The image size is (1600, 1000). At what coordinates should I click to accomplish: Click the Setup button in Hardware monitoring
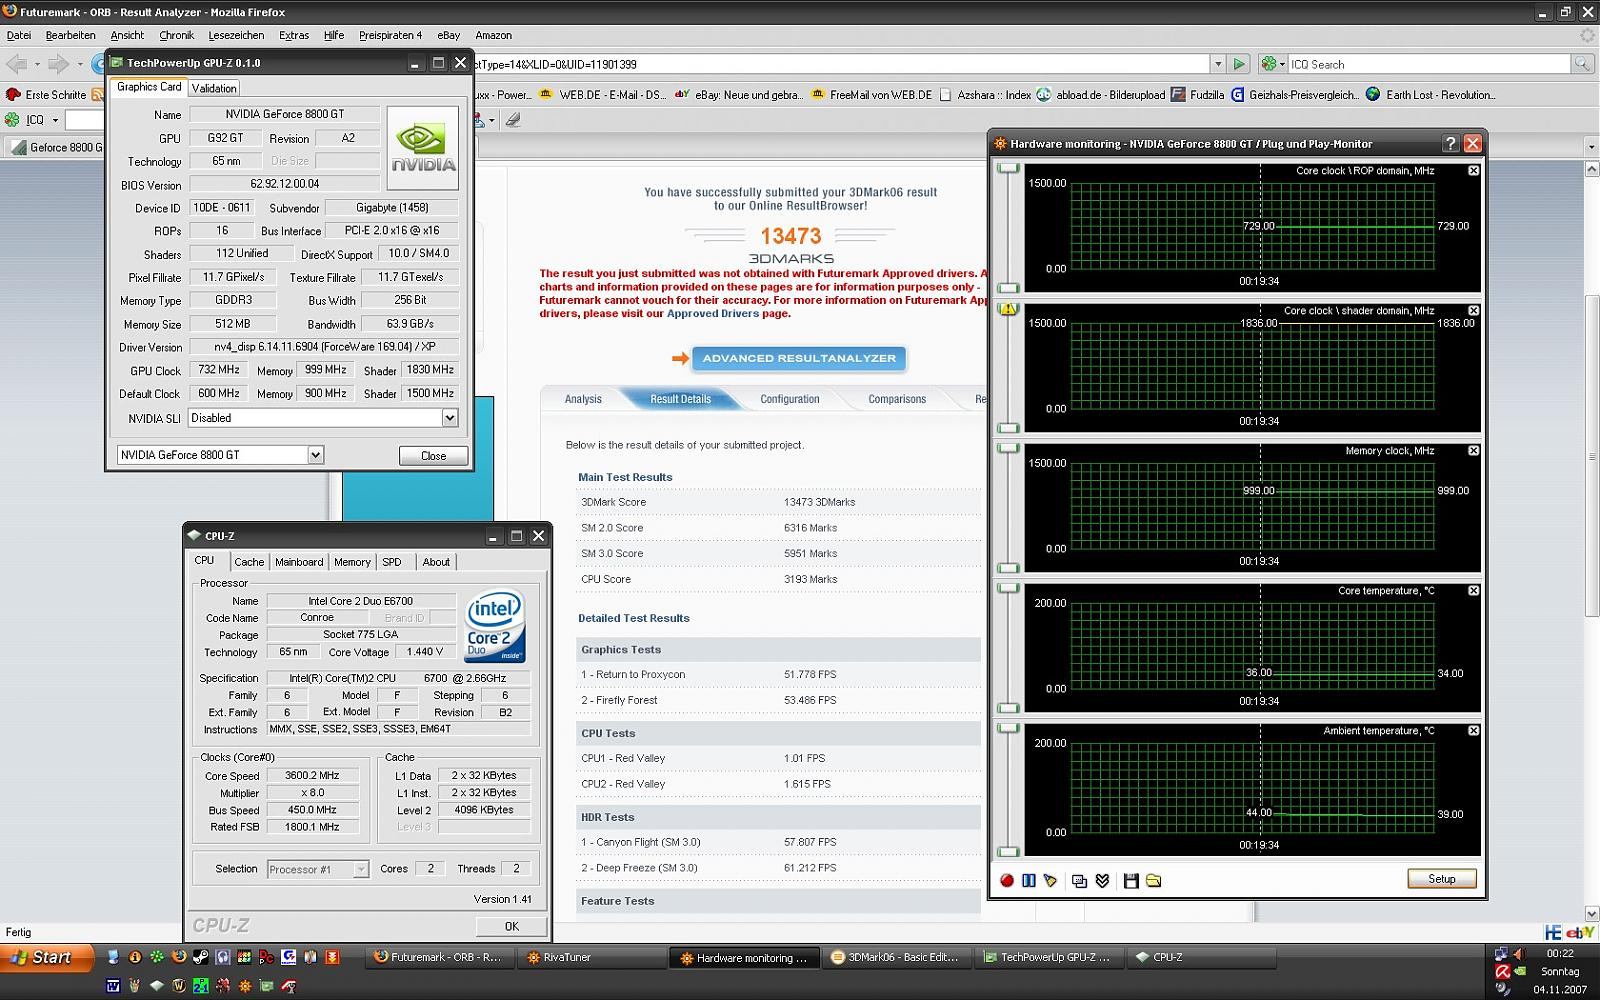pyautogui.click(x=1441, y=879)
